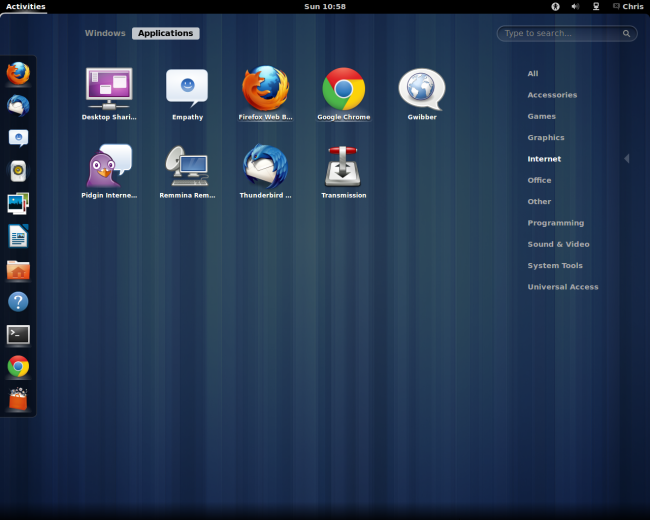Launch the Transmission torrent client
The image size is (650, 520).
click(344, 172)
